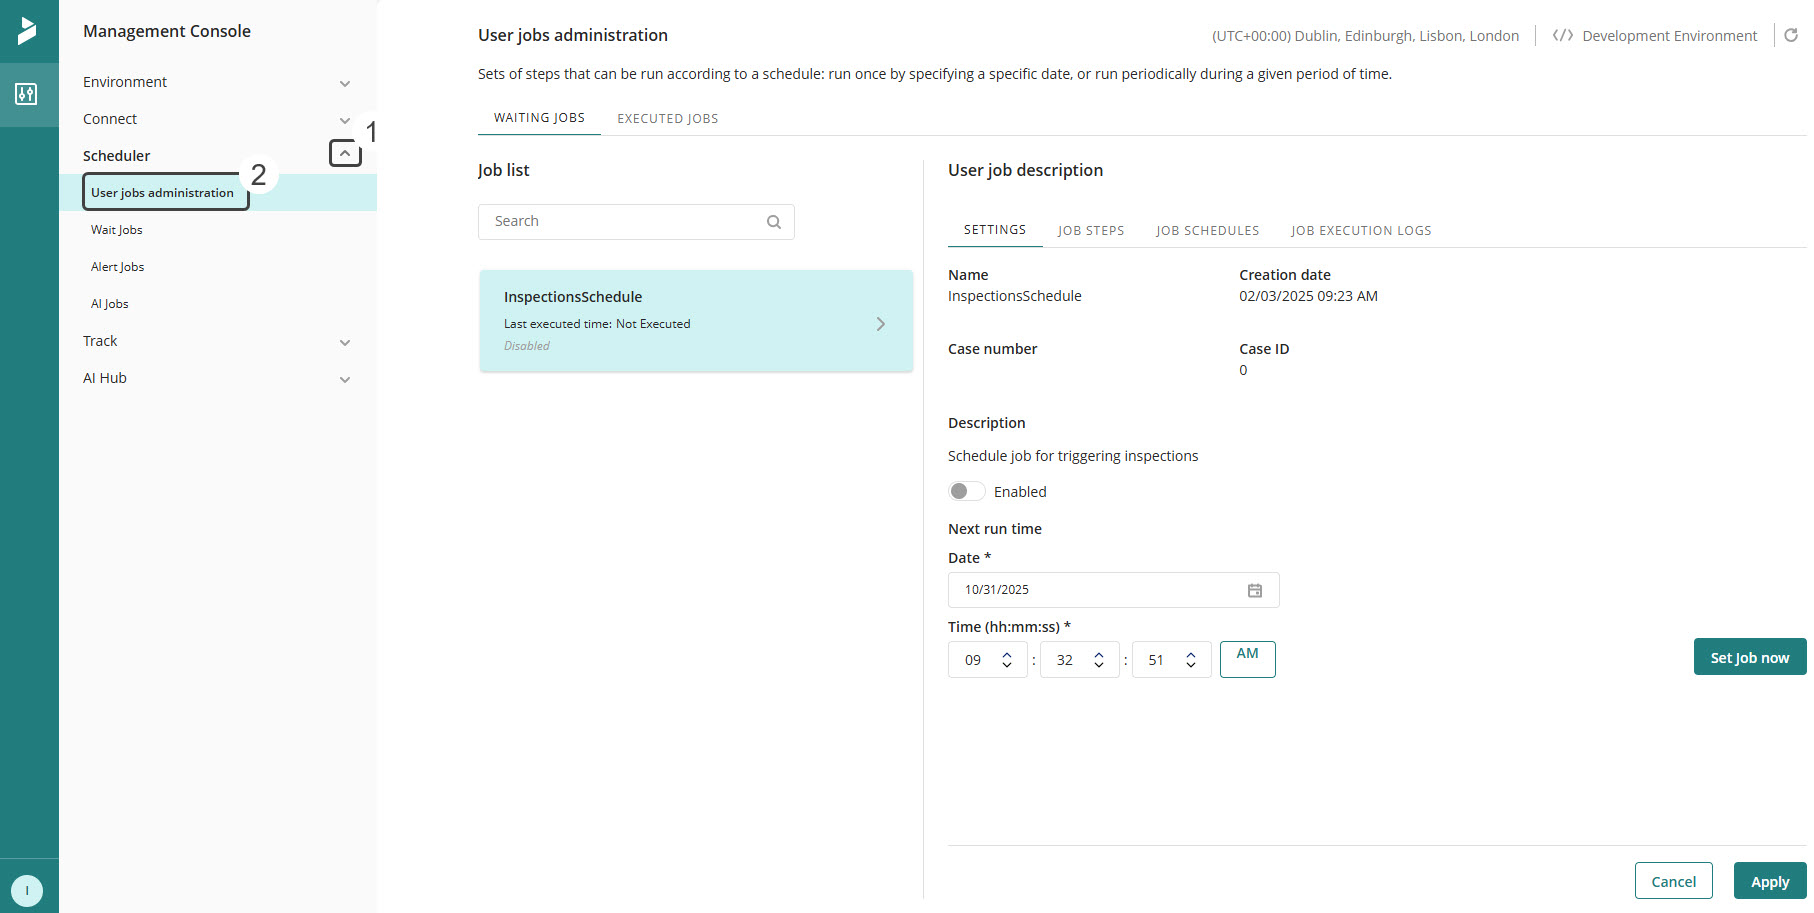Enable the InspectionsSchedule job toggle

(966, 491)
